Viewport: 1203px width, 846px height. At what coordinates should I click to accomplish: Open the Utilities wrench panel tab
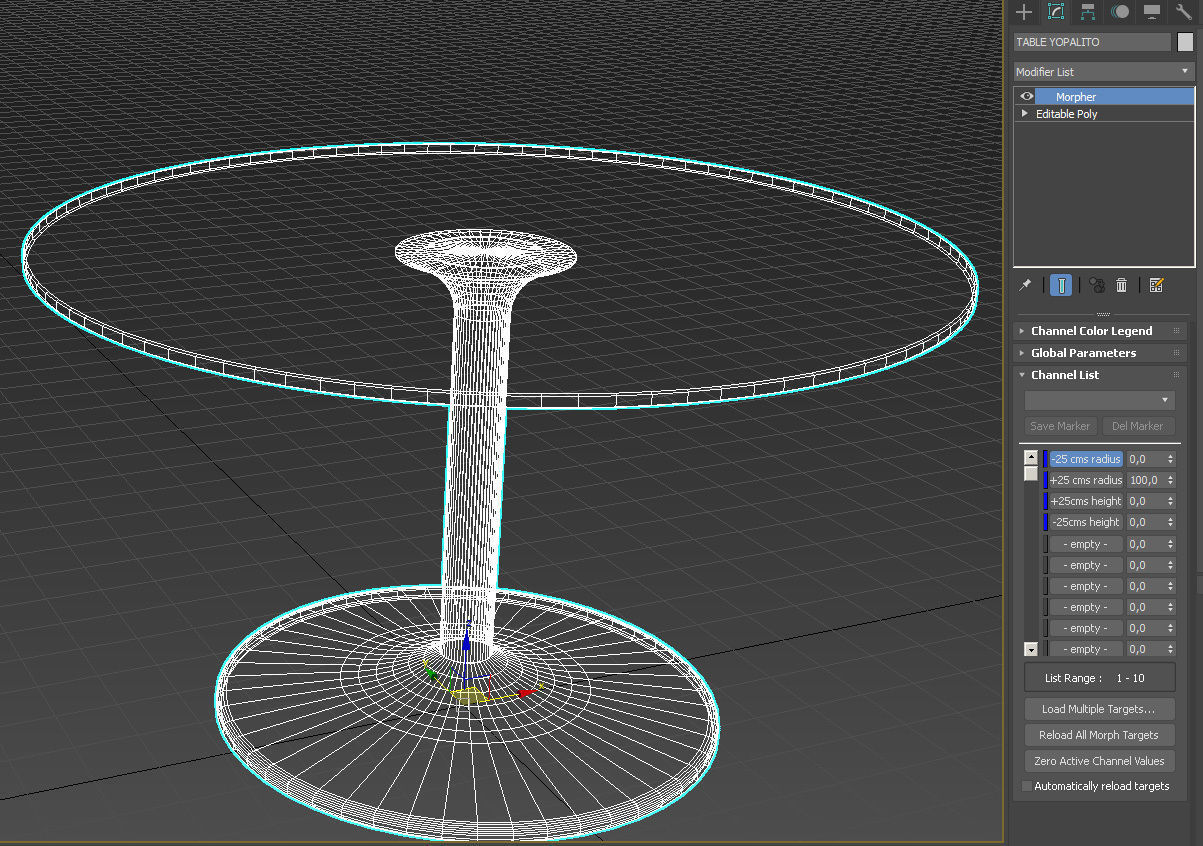pyautogui.click(x=1185, y=12)
